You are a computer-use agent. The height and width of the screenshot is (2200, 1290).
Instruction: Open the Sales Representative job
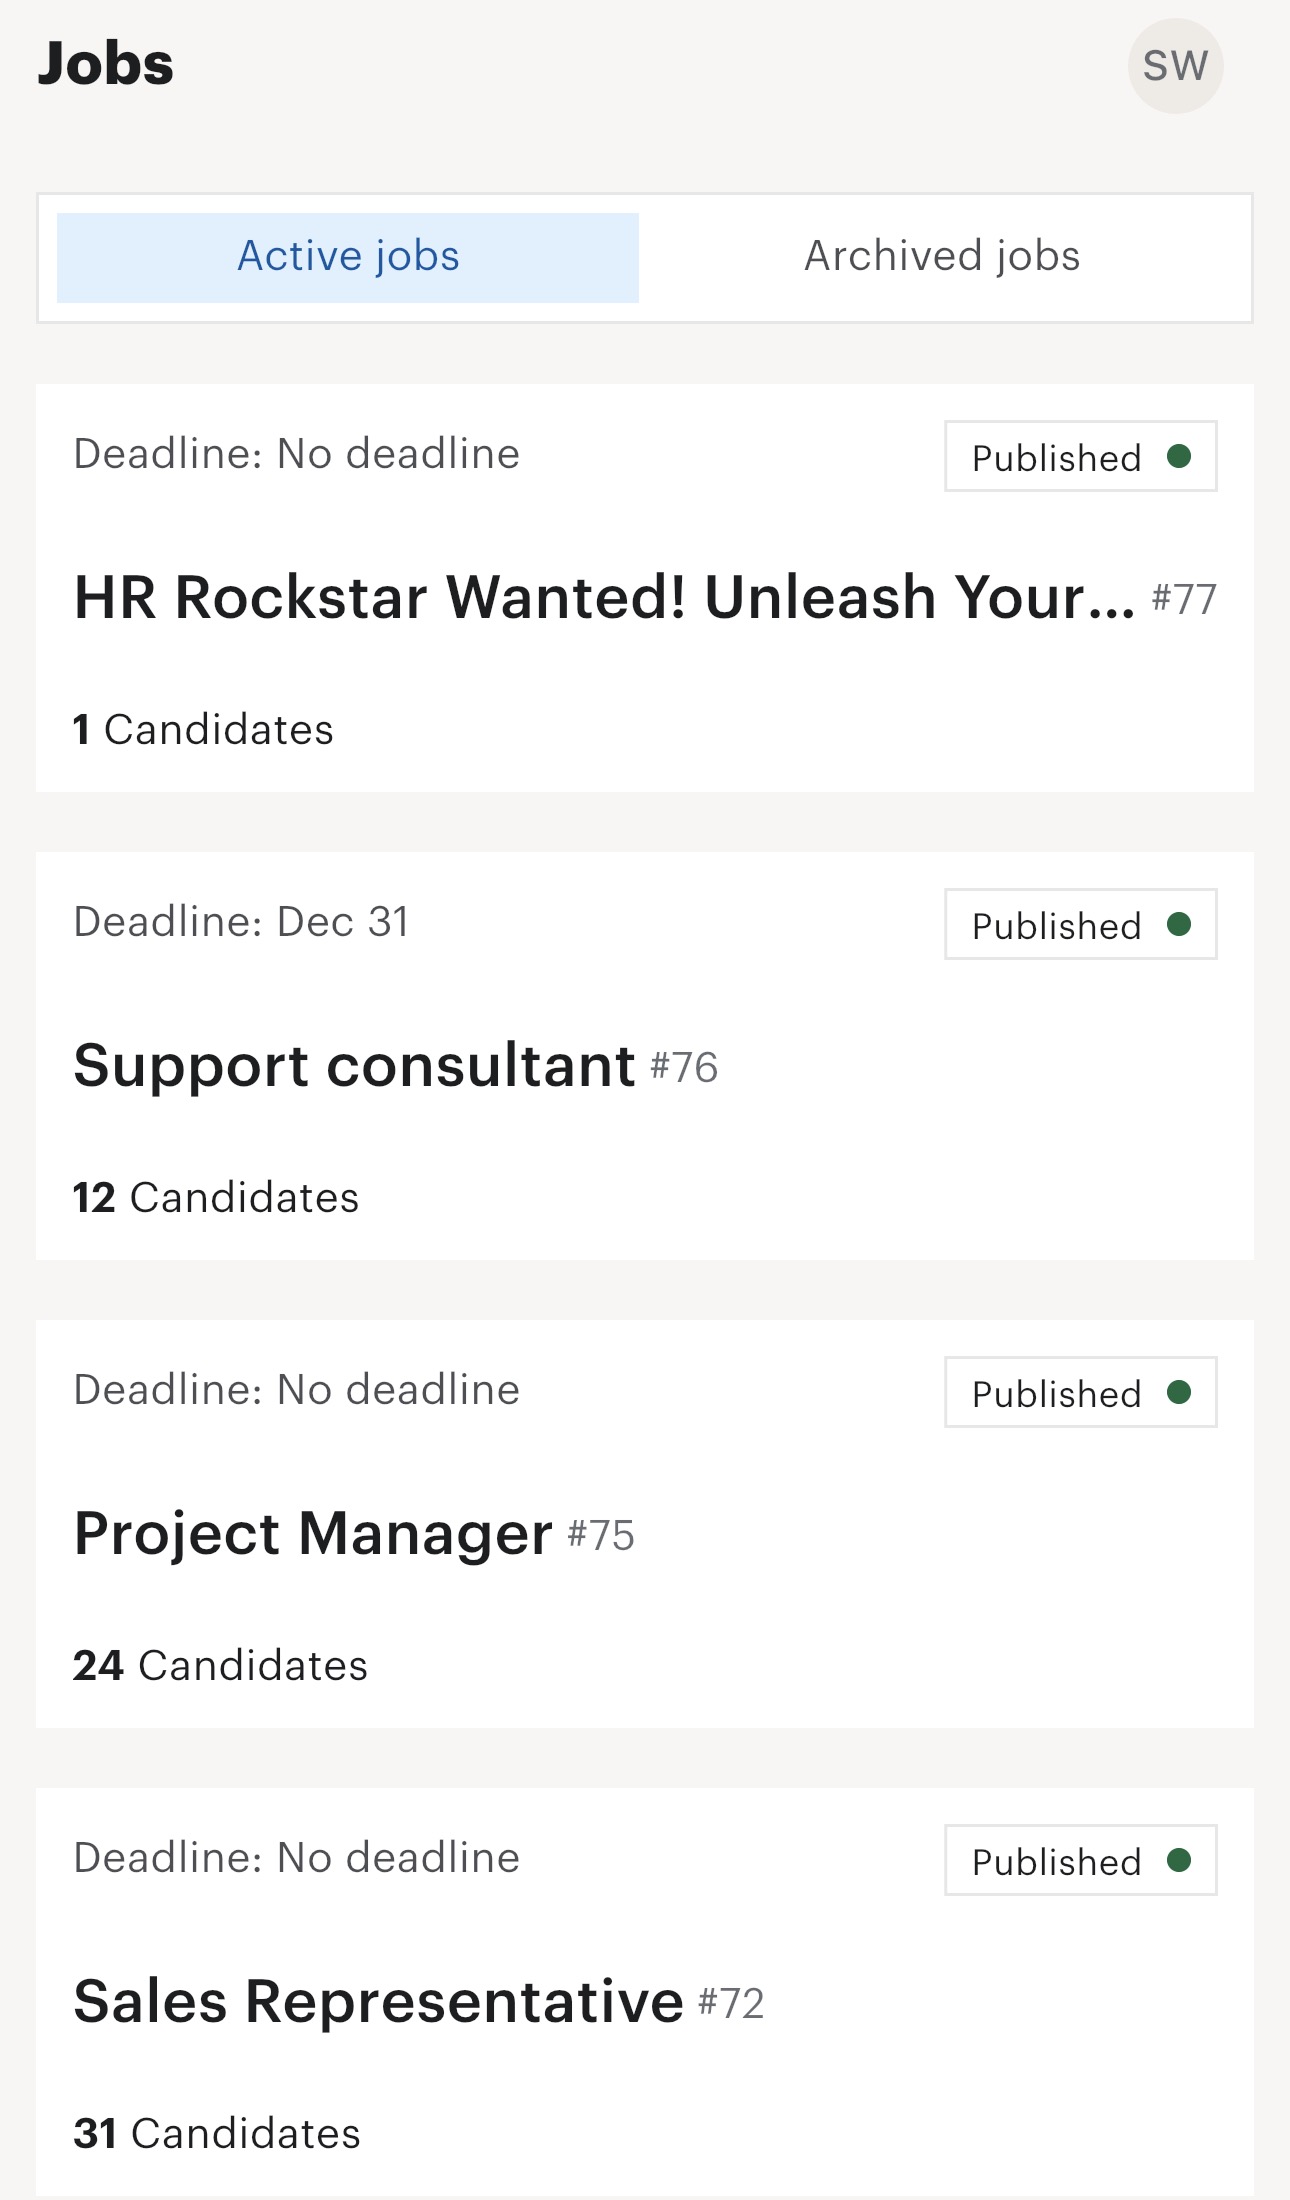(x=378, y=2001)
